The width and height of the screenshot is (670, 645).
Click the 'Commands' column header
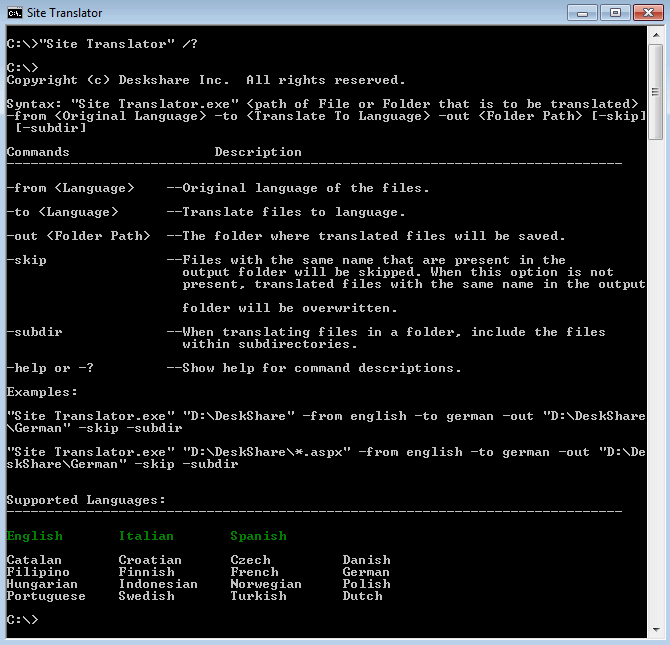38,152
